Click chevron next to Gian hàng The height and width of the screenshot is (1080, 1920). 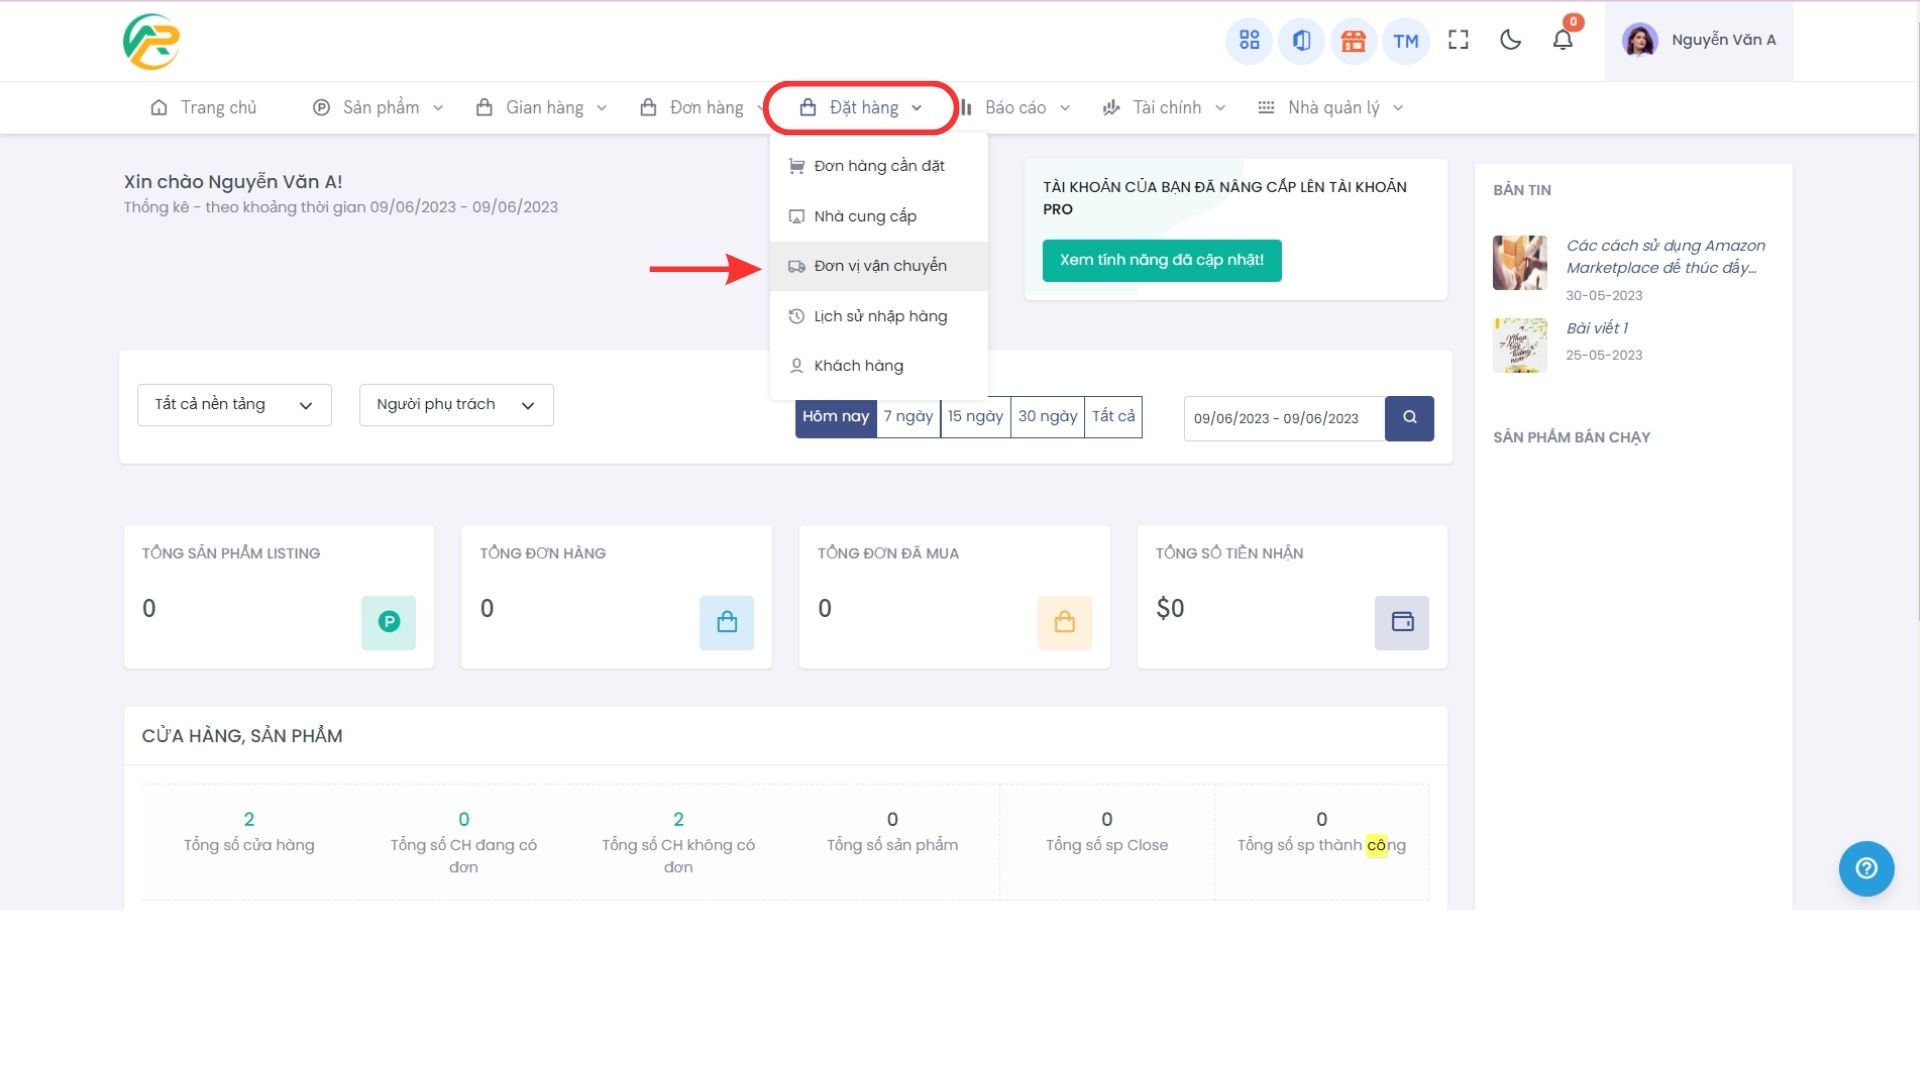tap(602, 108)
